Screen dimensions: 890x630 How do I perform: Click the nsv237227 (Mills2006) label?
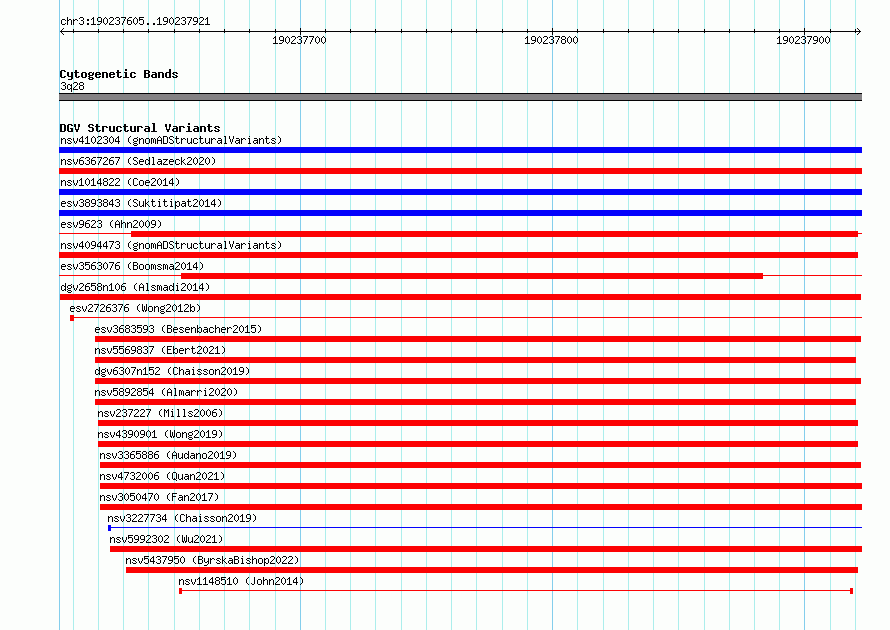coord(160,413)
